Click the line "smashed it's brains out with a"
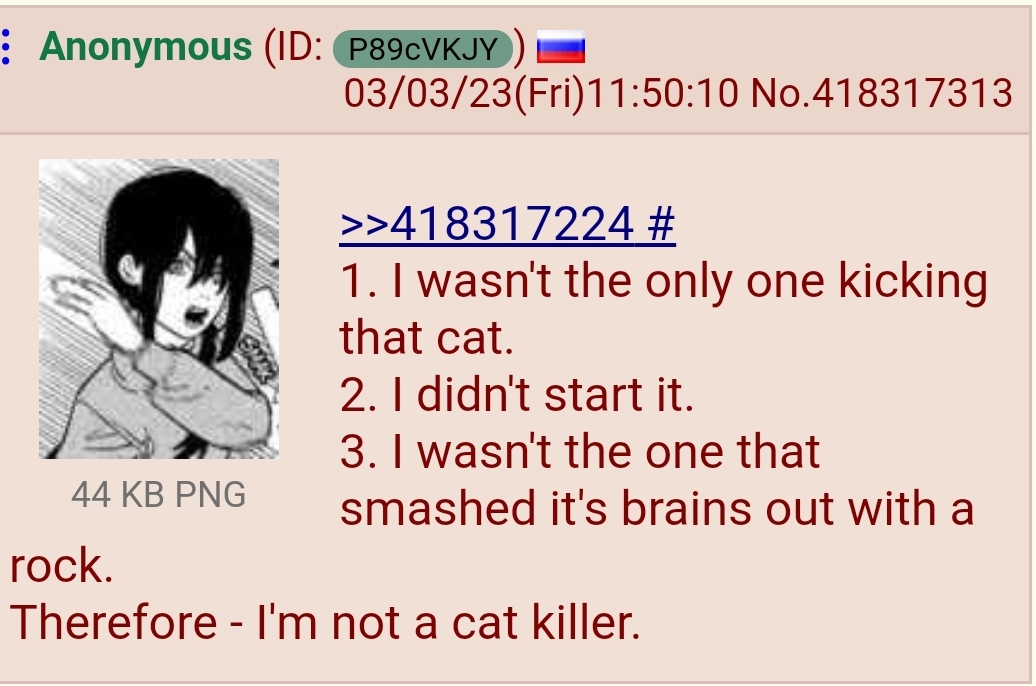 [657, 509]
